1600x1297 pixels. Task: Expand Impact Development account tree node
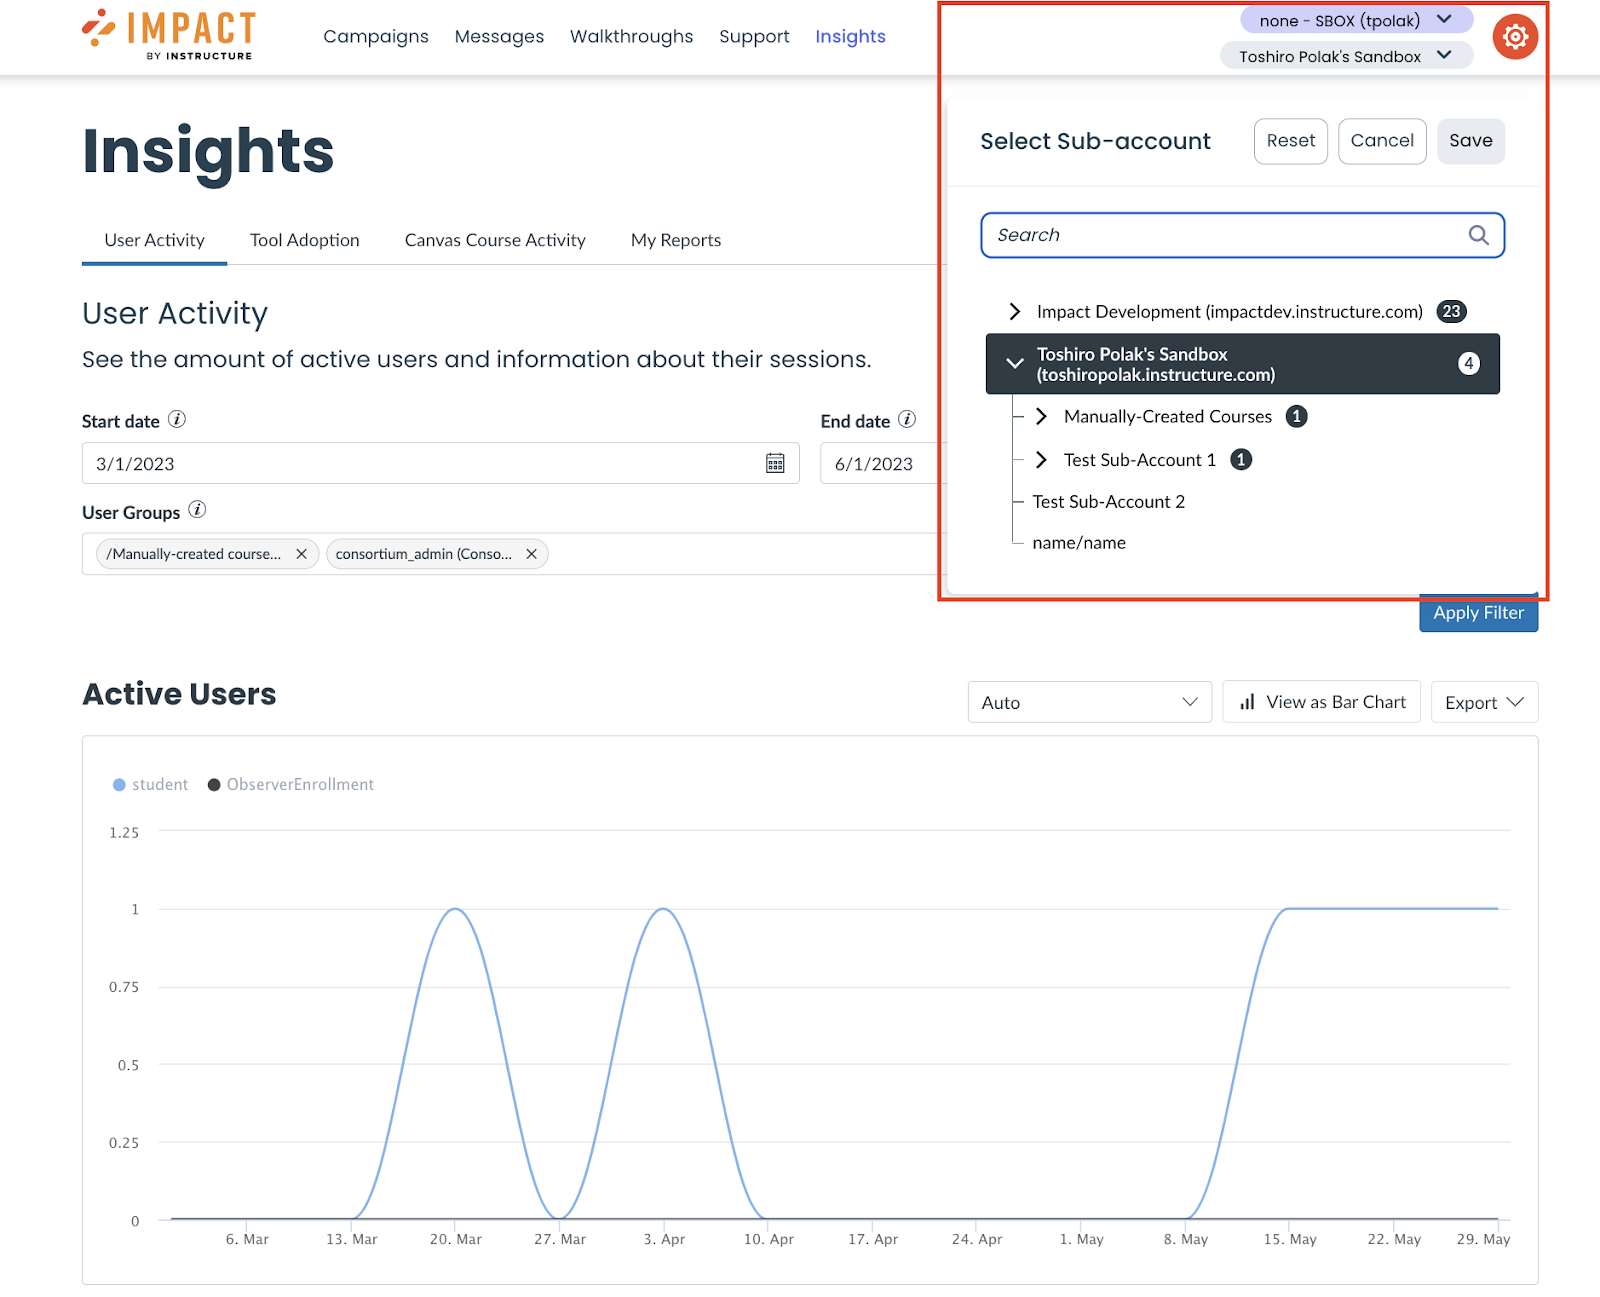pos(1015,311)
